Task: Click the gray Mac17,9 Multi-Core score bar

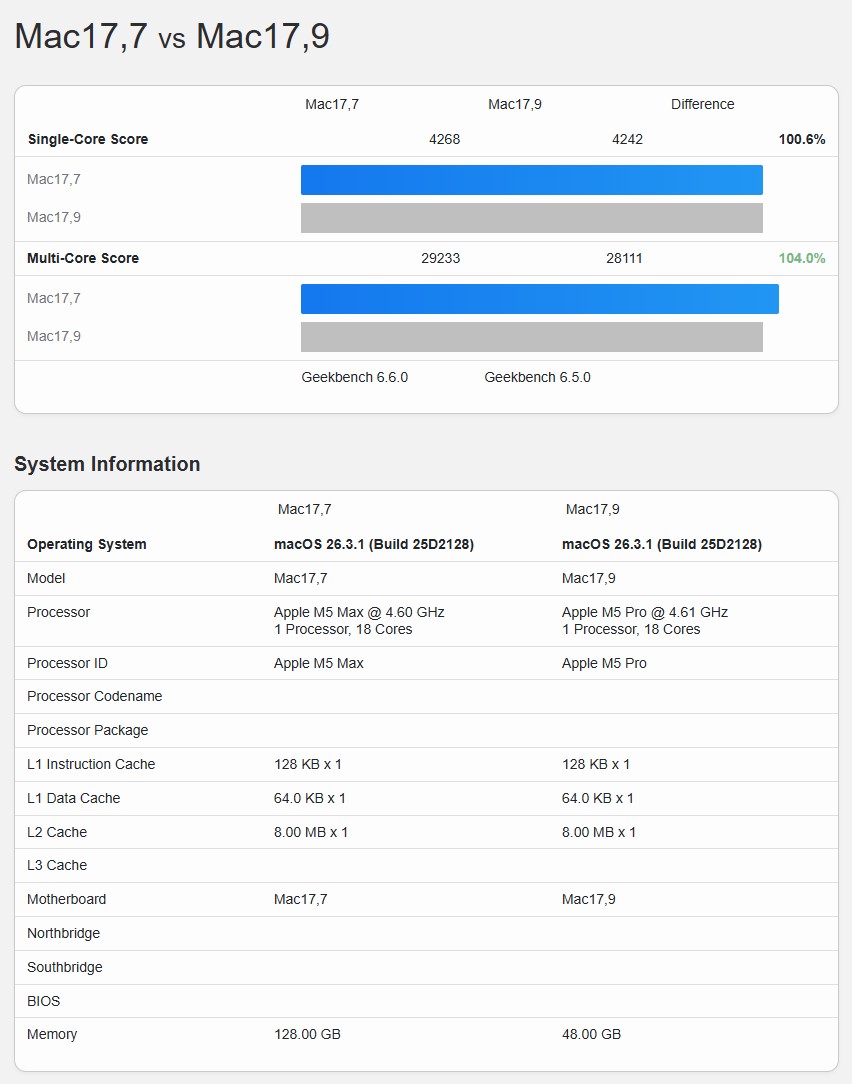Action: coord(531,337)
